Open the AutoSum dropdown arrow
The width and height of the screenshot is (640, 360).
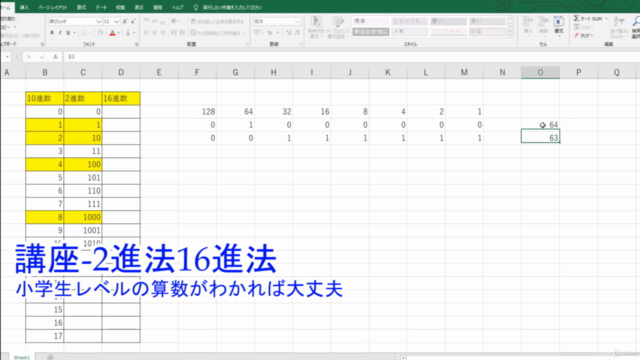pos(606,19)
